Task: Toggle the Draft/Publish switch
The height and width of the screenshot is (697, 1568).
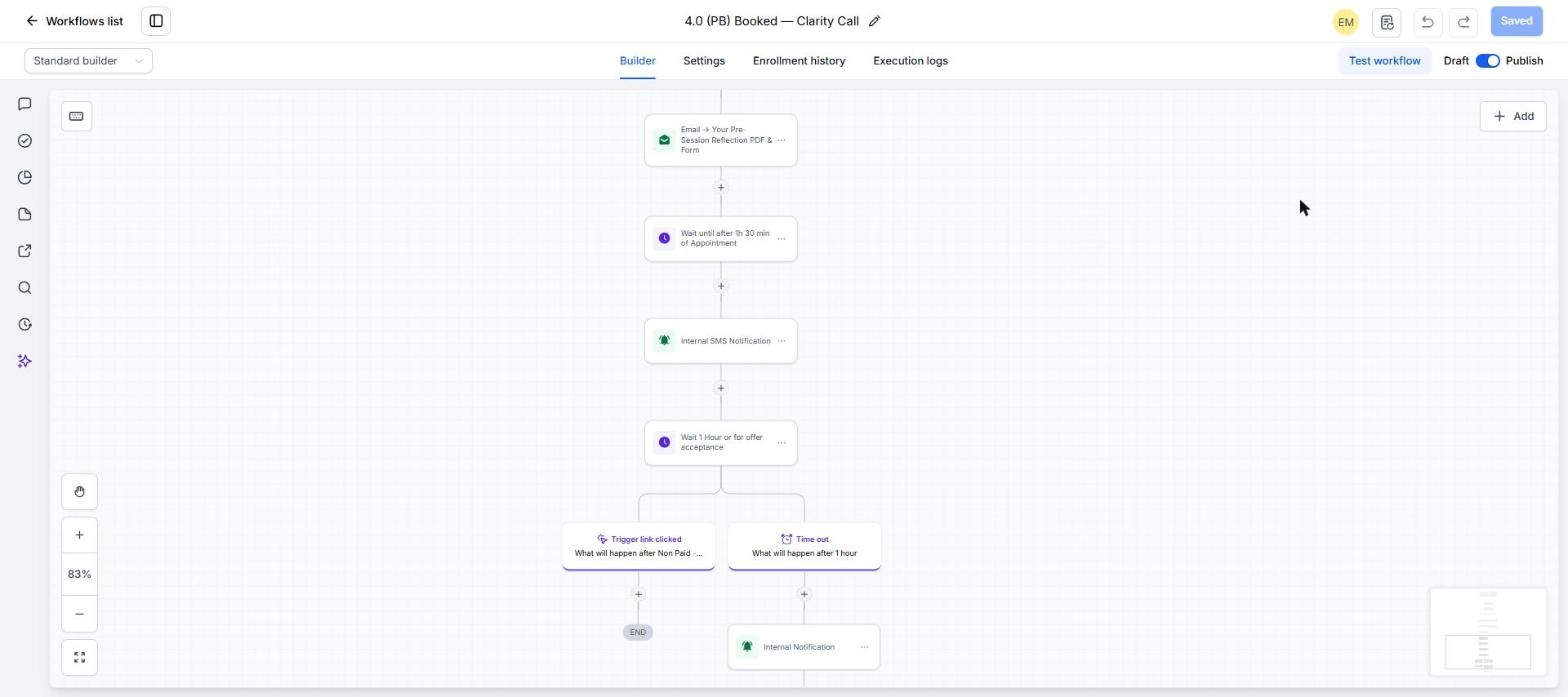Action: pyautogui.click(x=1488, y=61)
